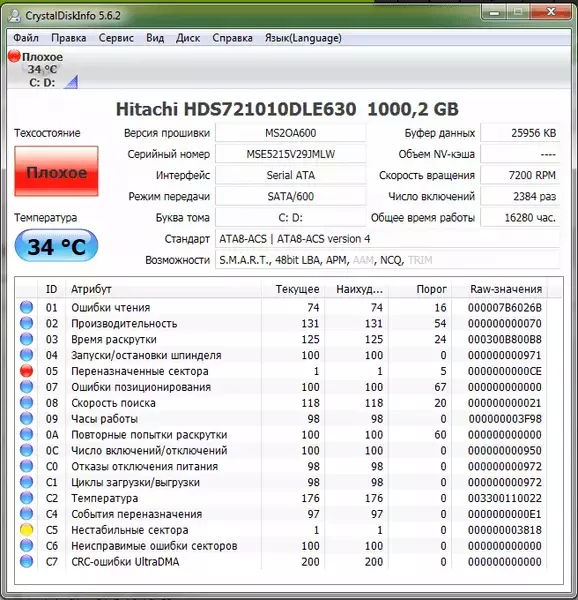Click status icon for События переназначения
This screenshot has height=600, width=578.
pyautogui.click(x=26, y=514)
